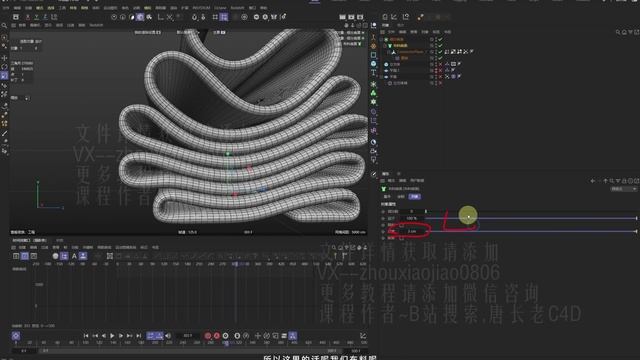Viewport: 640px width, 360px height.
Task: Click the red Record Active Objects button
Action: click(x=208, y=336)
